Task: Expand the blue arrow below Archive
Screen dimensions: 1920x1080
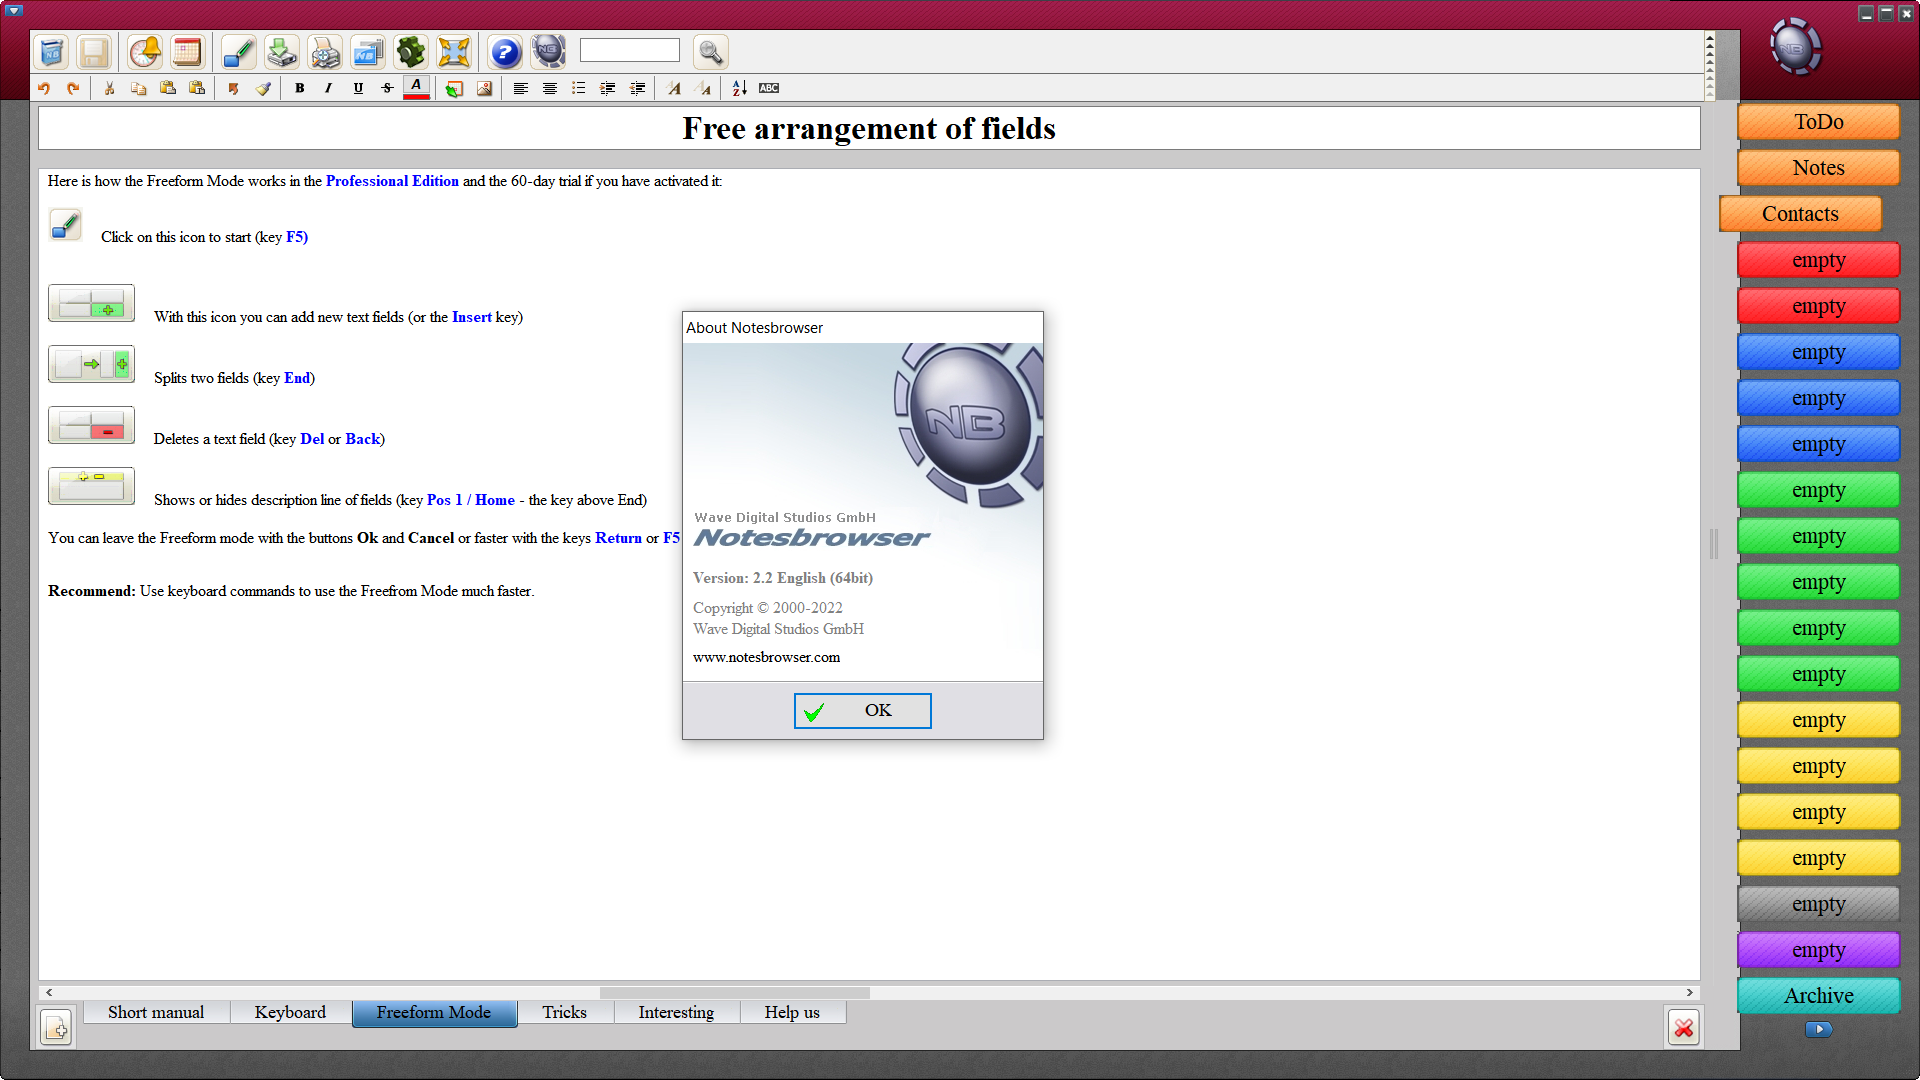Action: 1818,1029
